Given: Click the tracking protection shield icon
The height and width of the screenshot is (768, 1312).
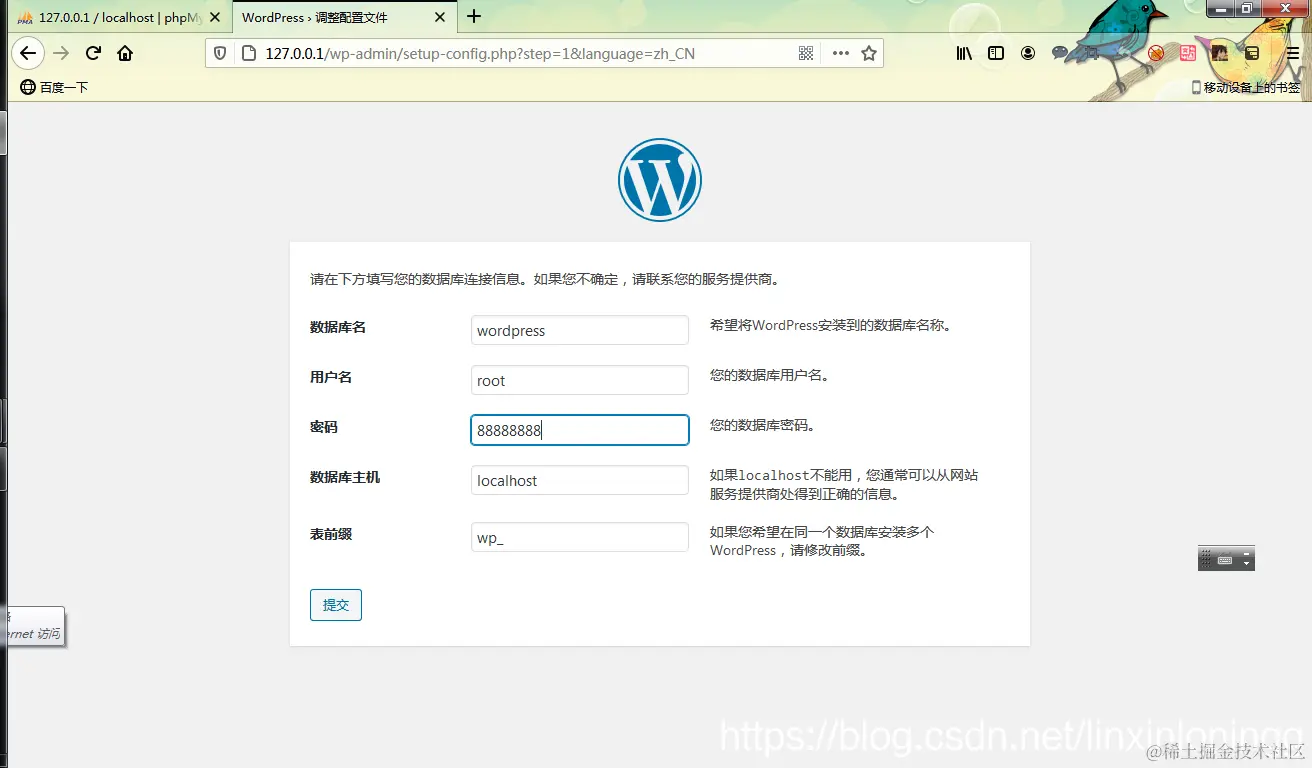Looking at the screenshot, I should pos(221,53).
